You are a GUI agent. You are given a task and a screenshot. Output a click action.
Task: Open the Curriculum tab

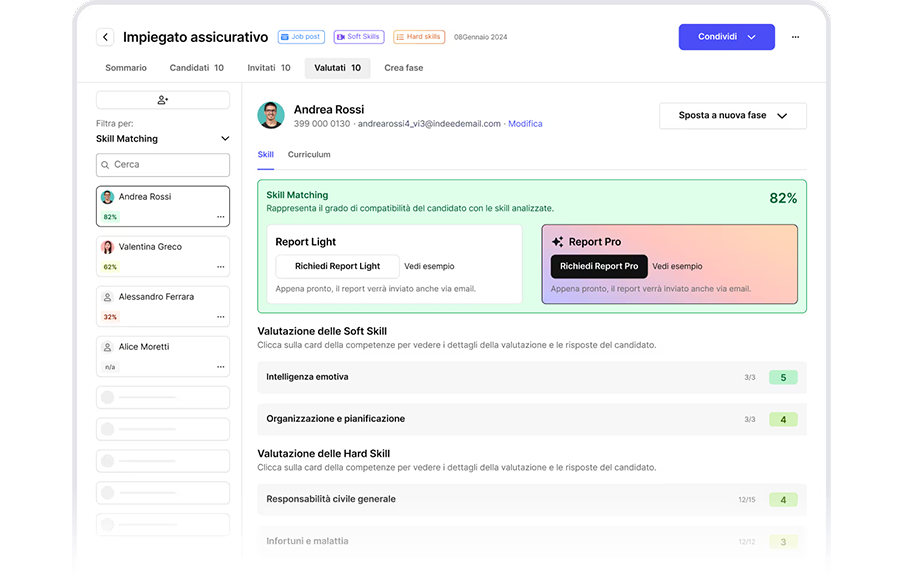(x=309, y=155)
